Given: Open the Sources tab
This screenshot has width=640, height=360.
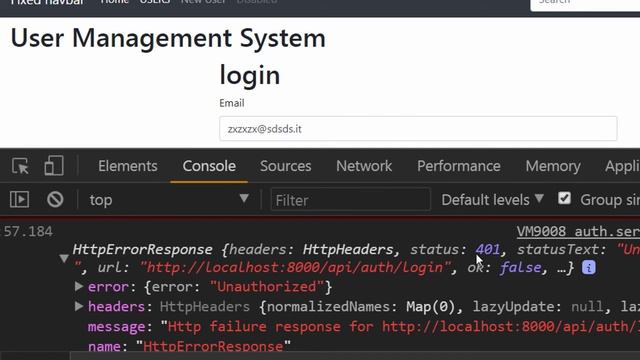Looking at the screenshot, I should tap(285, 166).
